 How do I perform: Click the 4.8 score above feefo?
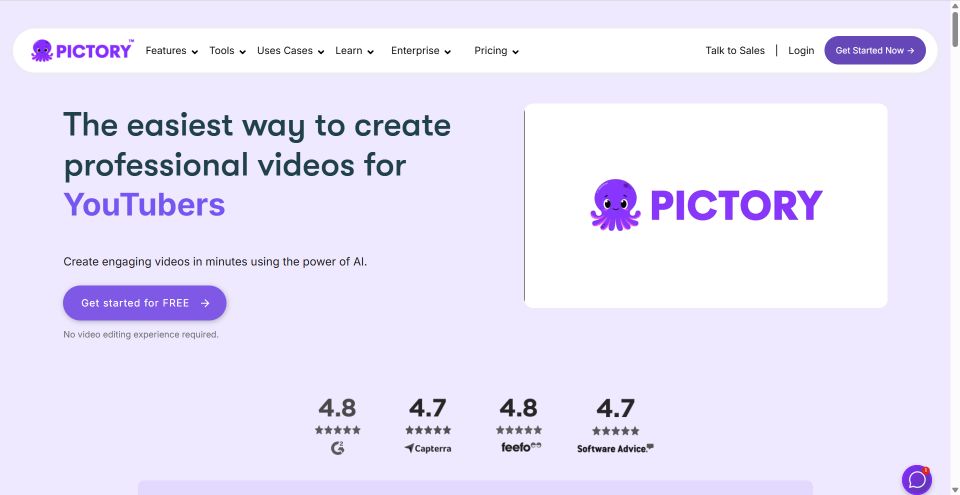tap(519, 408)
